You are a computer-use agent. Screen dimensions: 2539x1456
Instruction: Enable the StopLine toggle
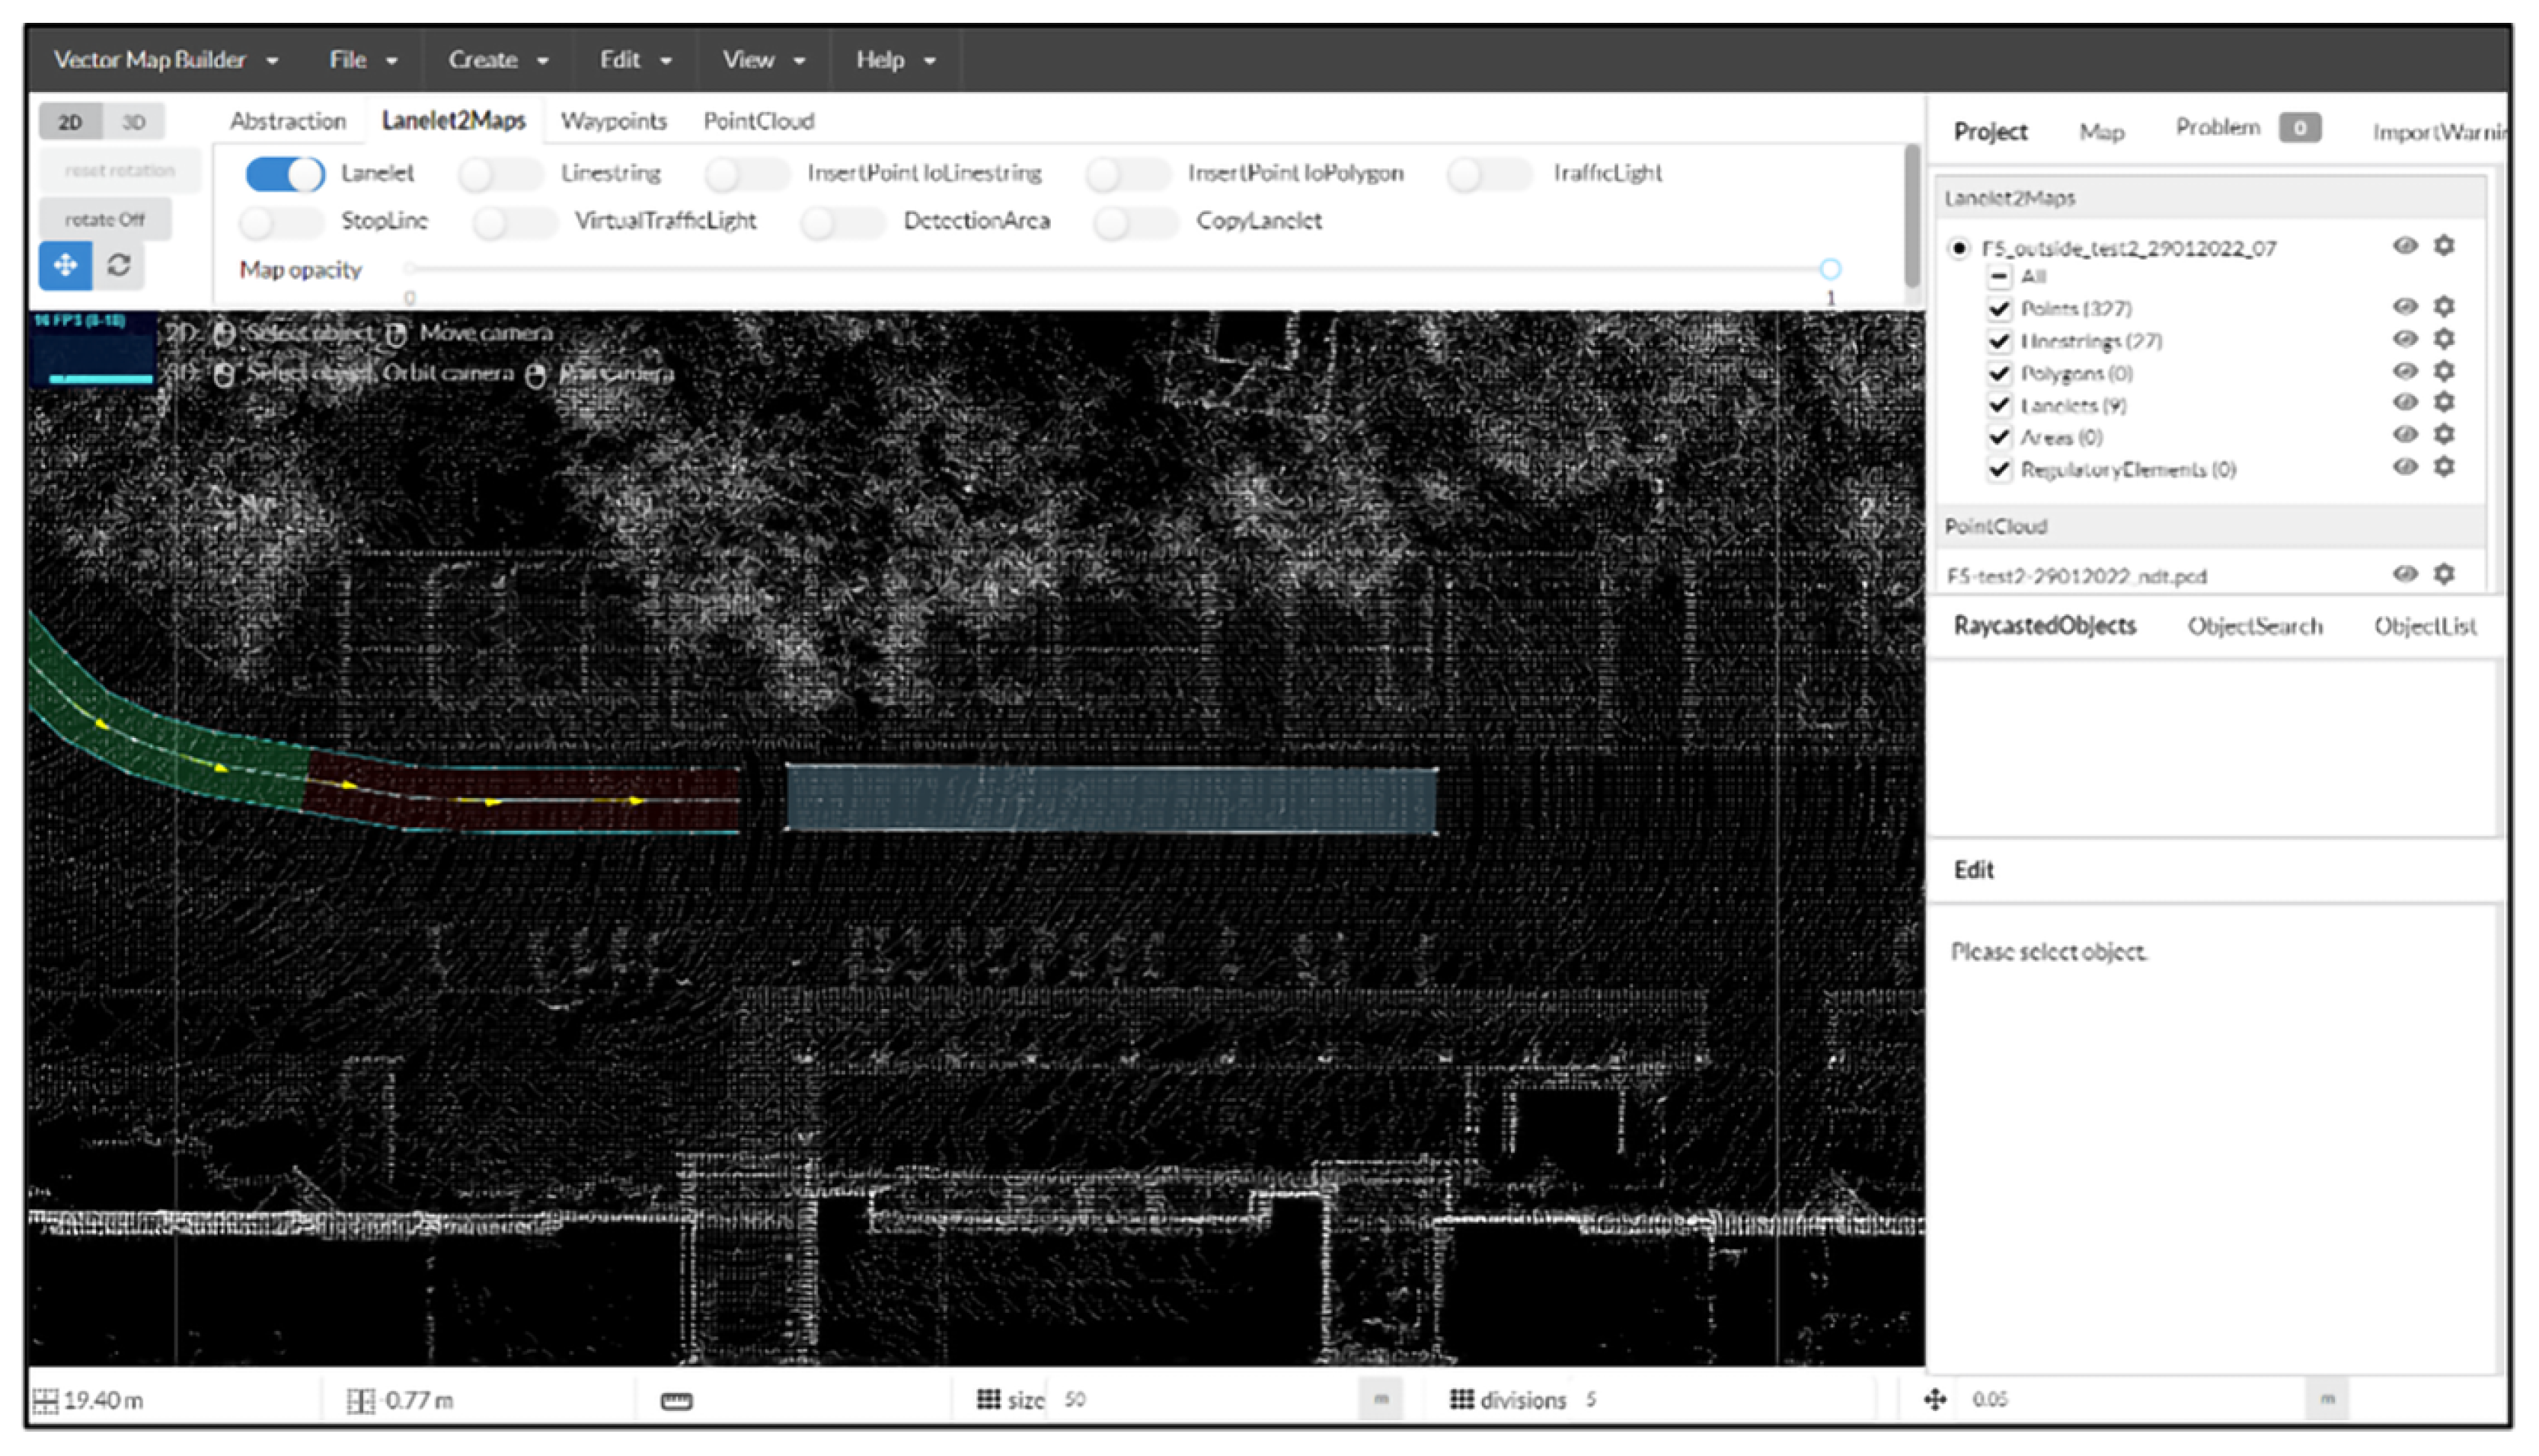click(x=281, y=221)
